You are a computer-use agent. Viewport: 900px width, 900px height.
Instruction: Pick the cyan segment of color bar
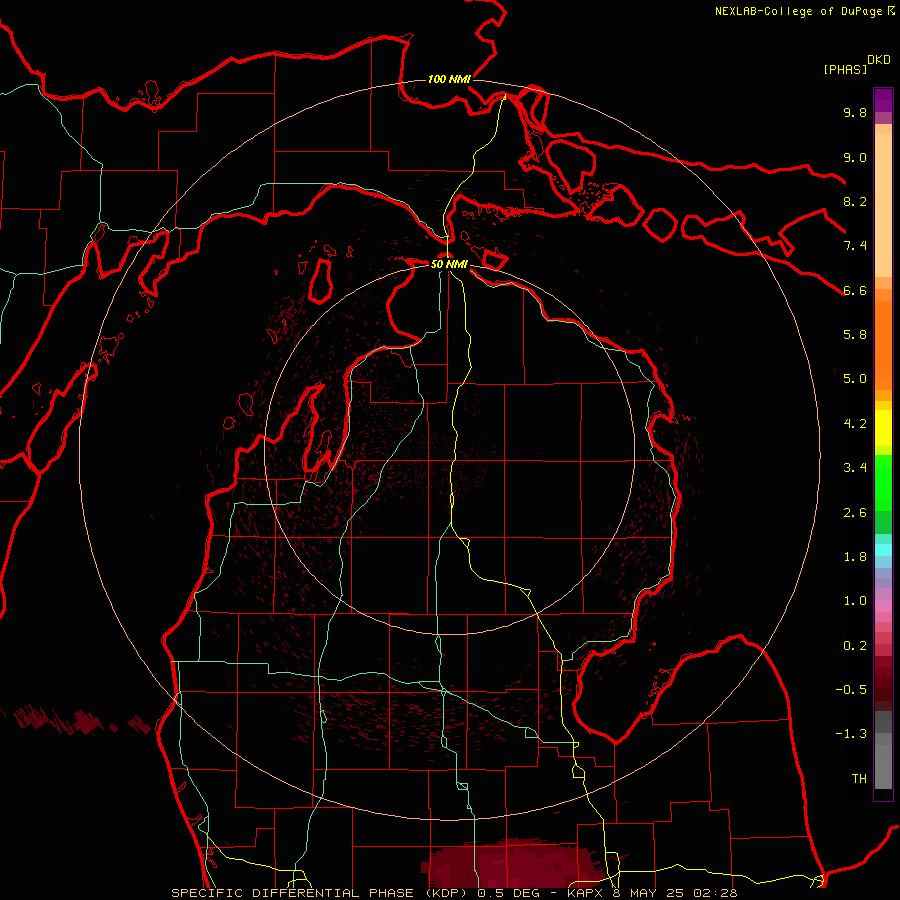883,550
